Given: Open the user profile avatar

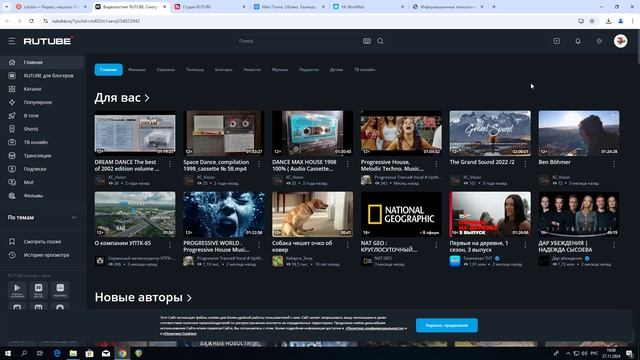Looking at the screenshot, I should point(620,41).
